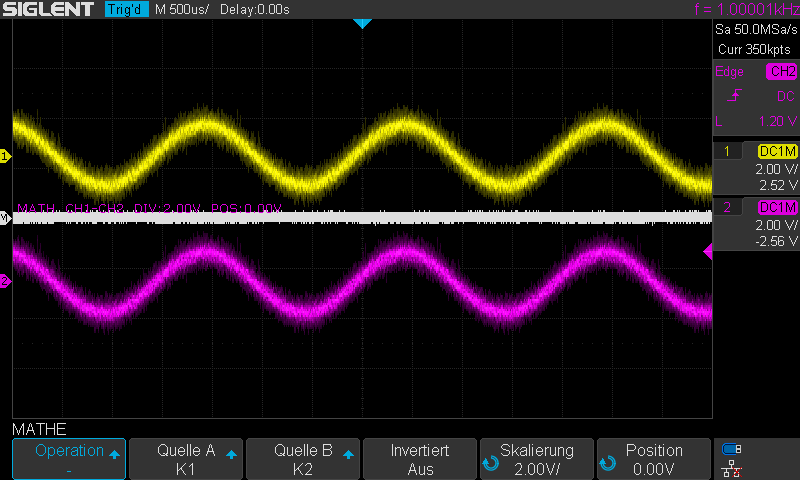Click channel 1 scale 2.00 V/ value
This screenshot has height=480, width=800.
pos(776,169)
